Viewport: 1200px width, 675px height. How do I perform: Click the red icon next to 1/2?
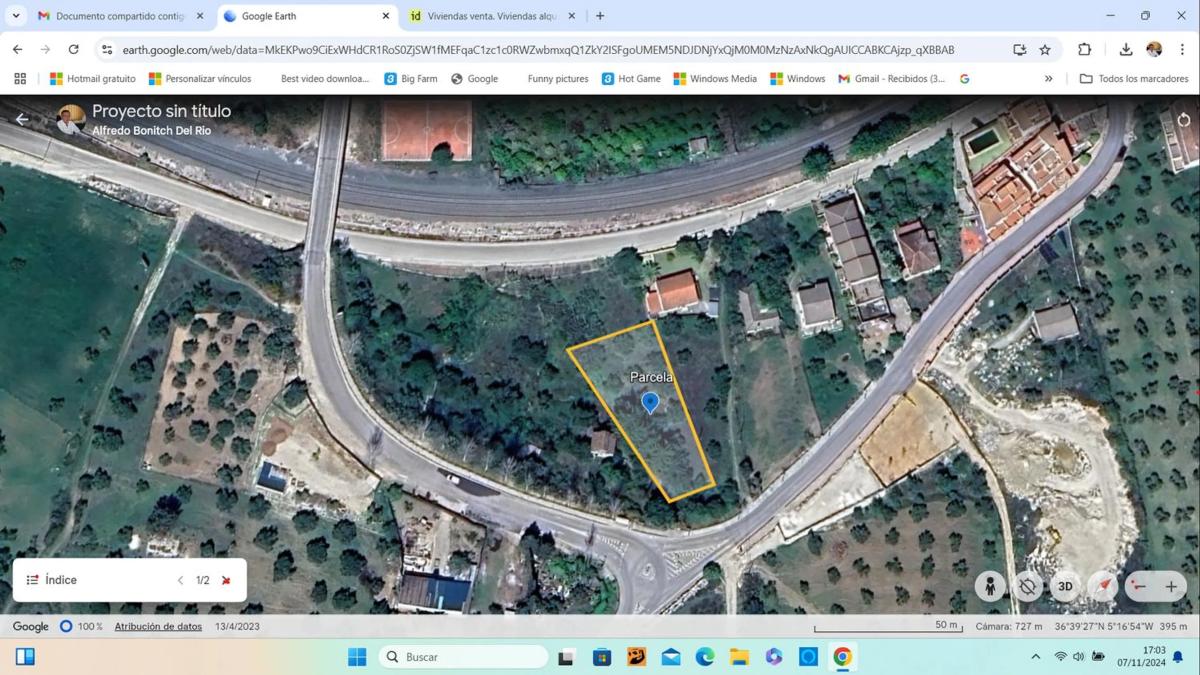tap(226, 580)
